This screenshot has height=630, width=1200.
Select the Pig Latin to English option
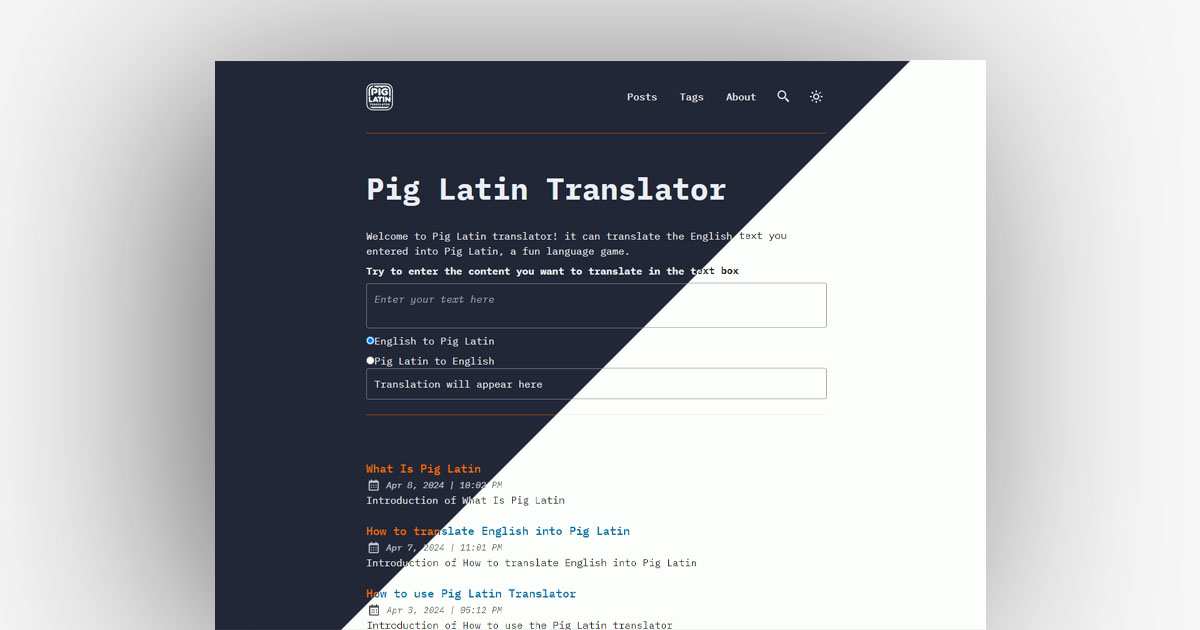tap(370, 360)
